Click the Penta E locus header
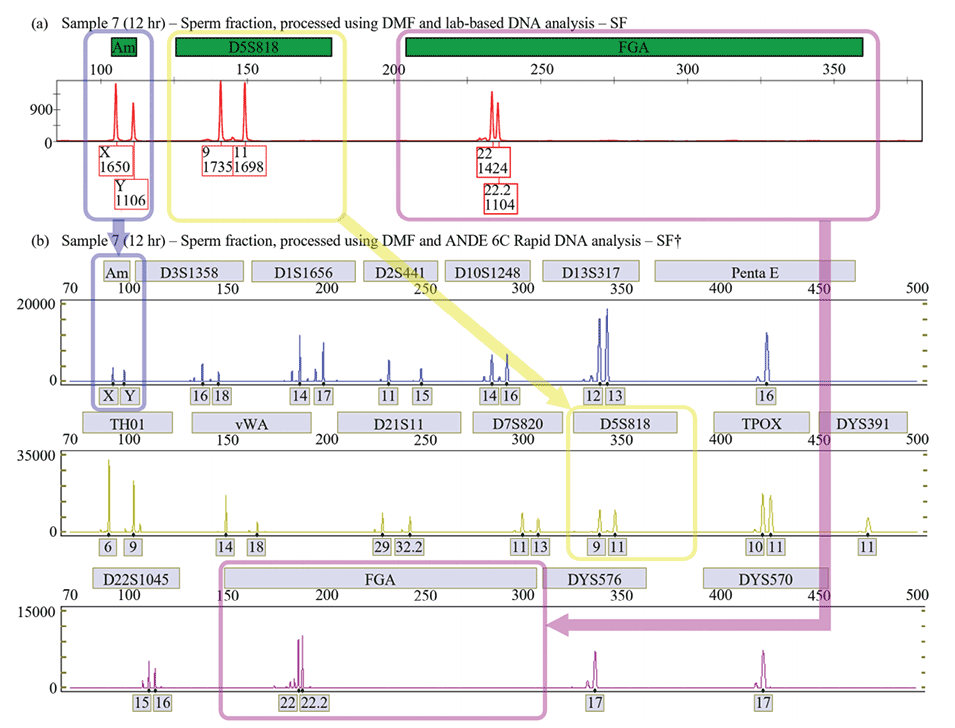 (754, 271)
